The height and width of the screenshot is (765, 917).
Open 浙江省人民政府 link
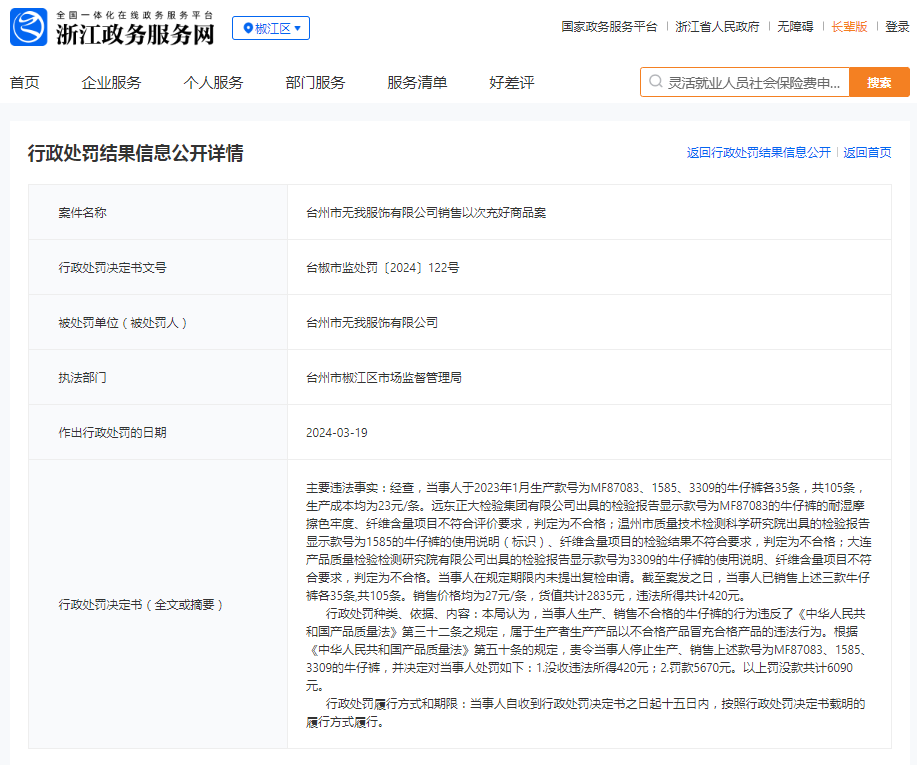(717, 27)
